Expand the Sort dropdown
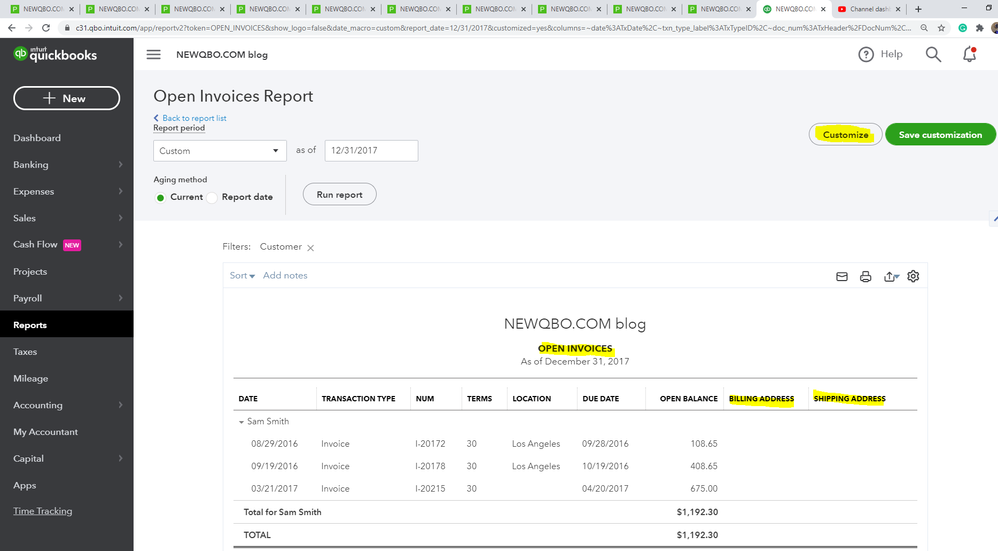The height and width of the screenshot is (551, 998). click(x=242, y=276)
